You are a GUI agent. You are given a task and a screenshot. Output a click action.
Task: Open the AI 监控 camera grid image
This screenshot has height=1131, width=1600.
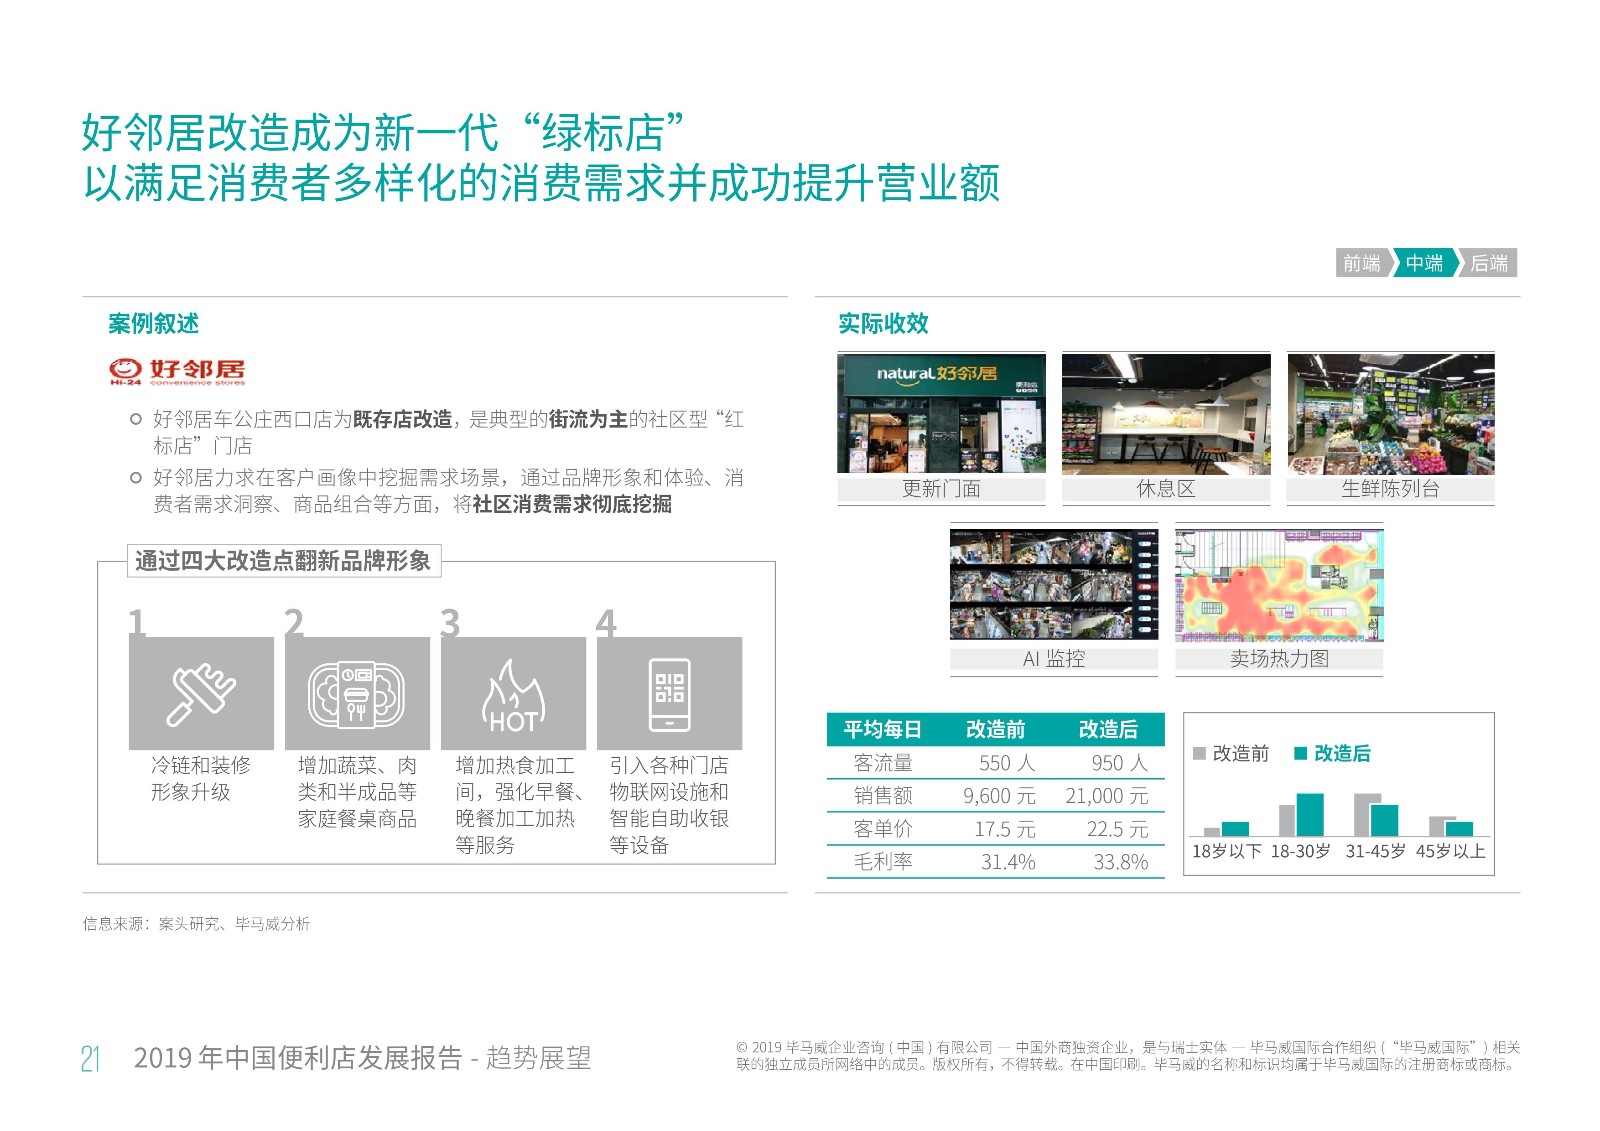point(1054,584)
